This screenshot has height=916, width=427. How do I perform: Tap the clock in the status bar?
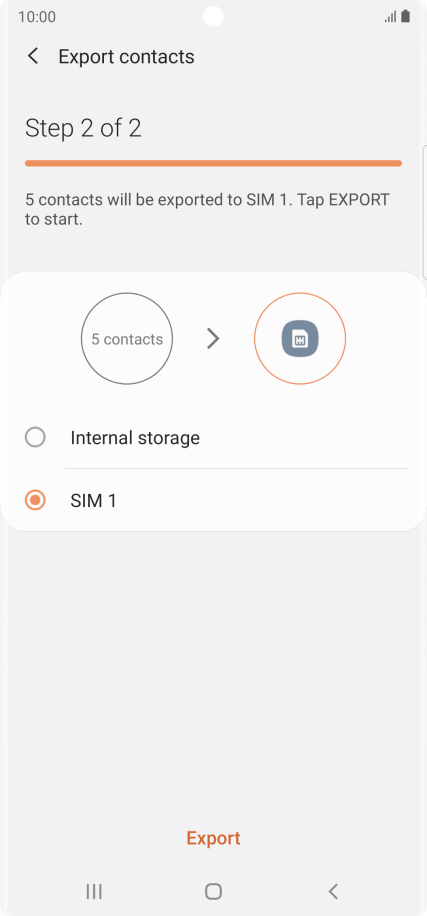tap(37, 17)
